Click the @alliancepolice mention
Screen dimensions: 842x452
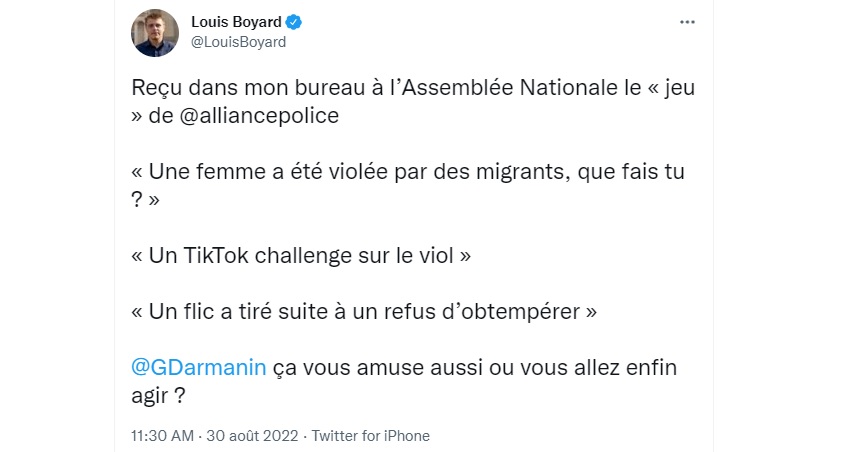click(264, 115)
